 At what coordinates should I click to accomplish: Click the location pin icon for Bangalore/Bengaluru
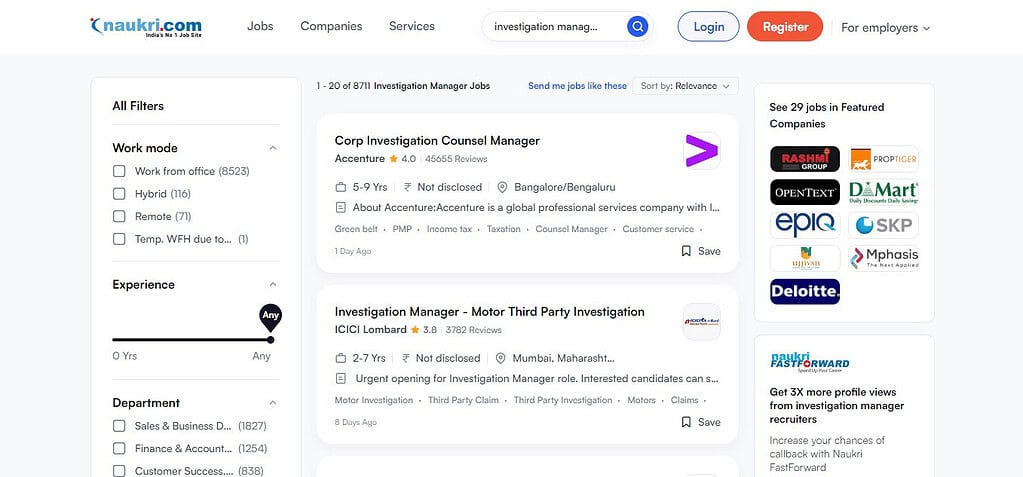(x=502, y=187)
